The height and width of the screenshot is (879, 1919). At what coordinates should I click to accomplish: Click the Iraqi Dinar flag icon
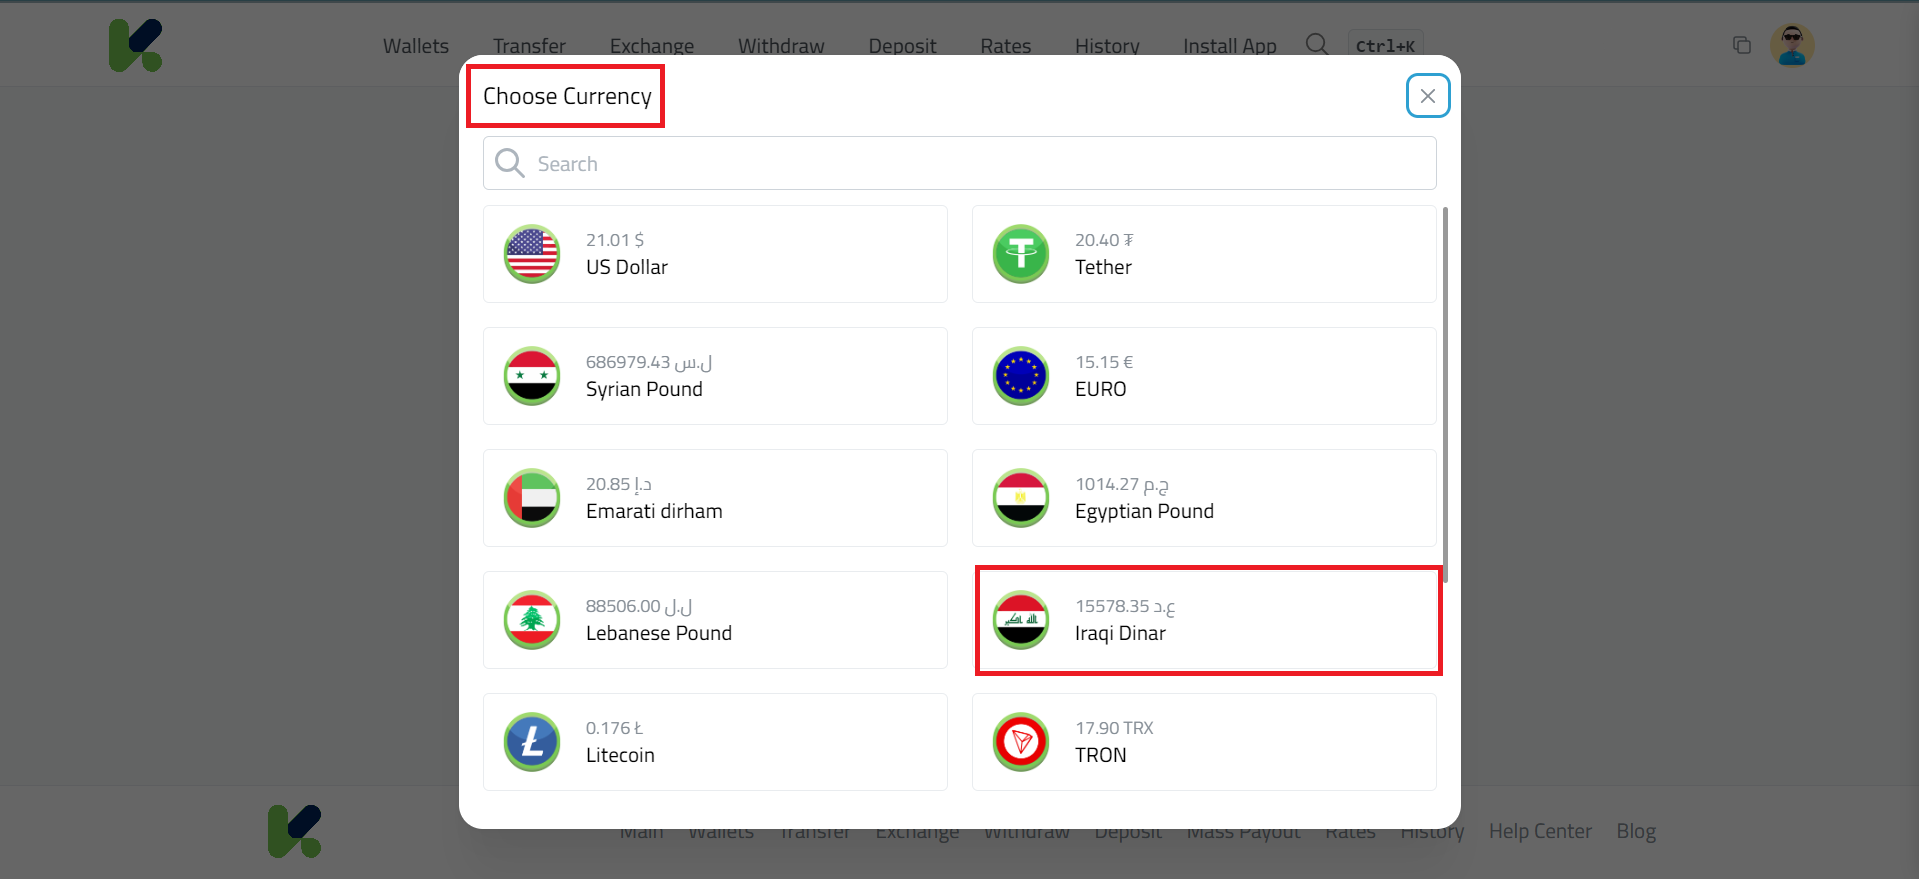click(x=1021, y=620)
